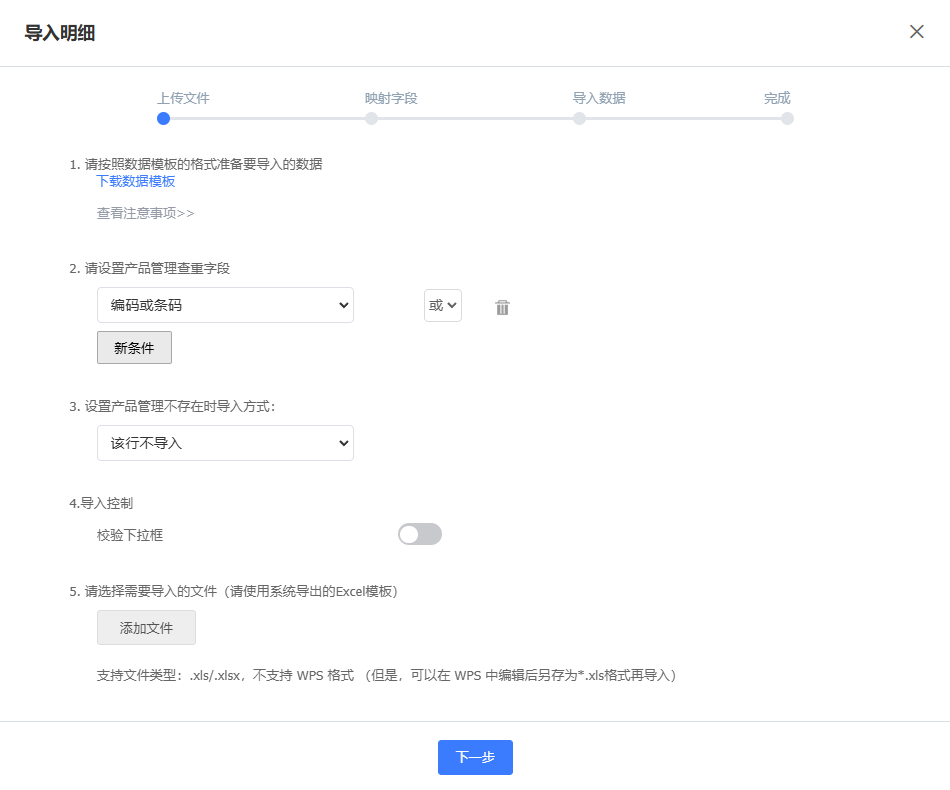
Task: Proceed with the 下一步 button
Action: pyautogui.click(x=475, y=757)
